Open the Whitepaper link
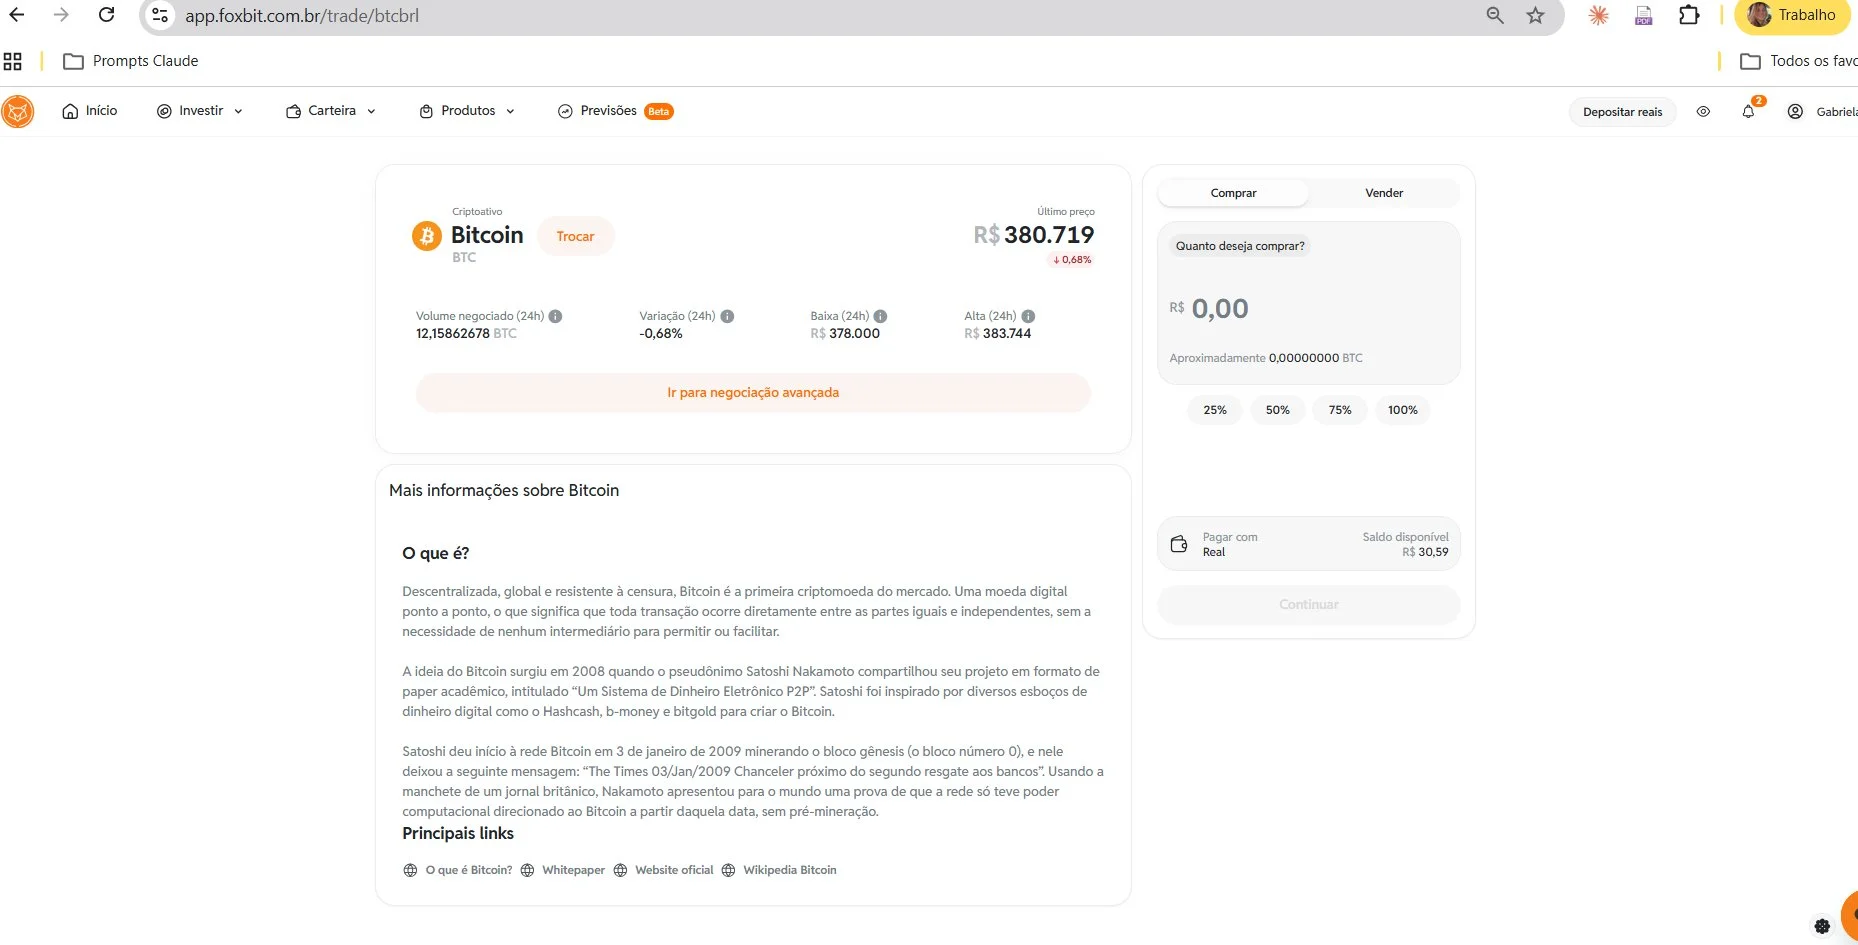The height and width of the screenshot is (945, 1858). [573, 870]
